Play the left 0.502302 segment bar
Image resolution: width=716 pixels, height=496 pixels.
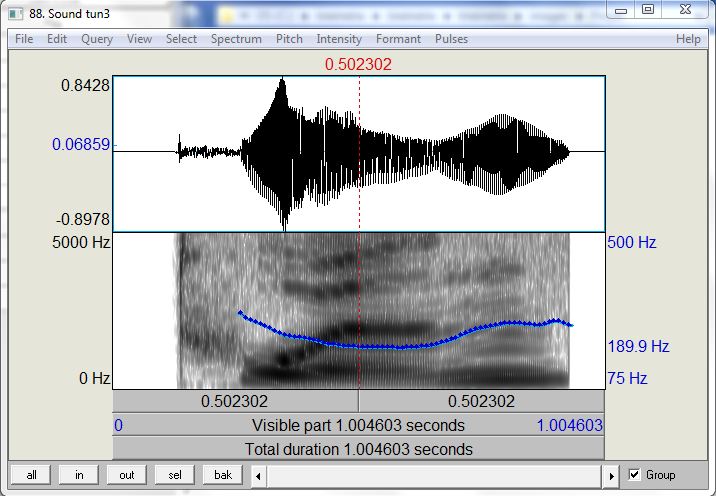[x=235, y=401]
